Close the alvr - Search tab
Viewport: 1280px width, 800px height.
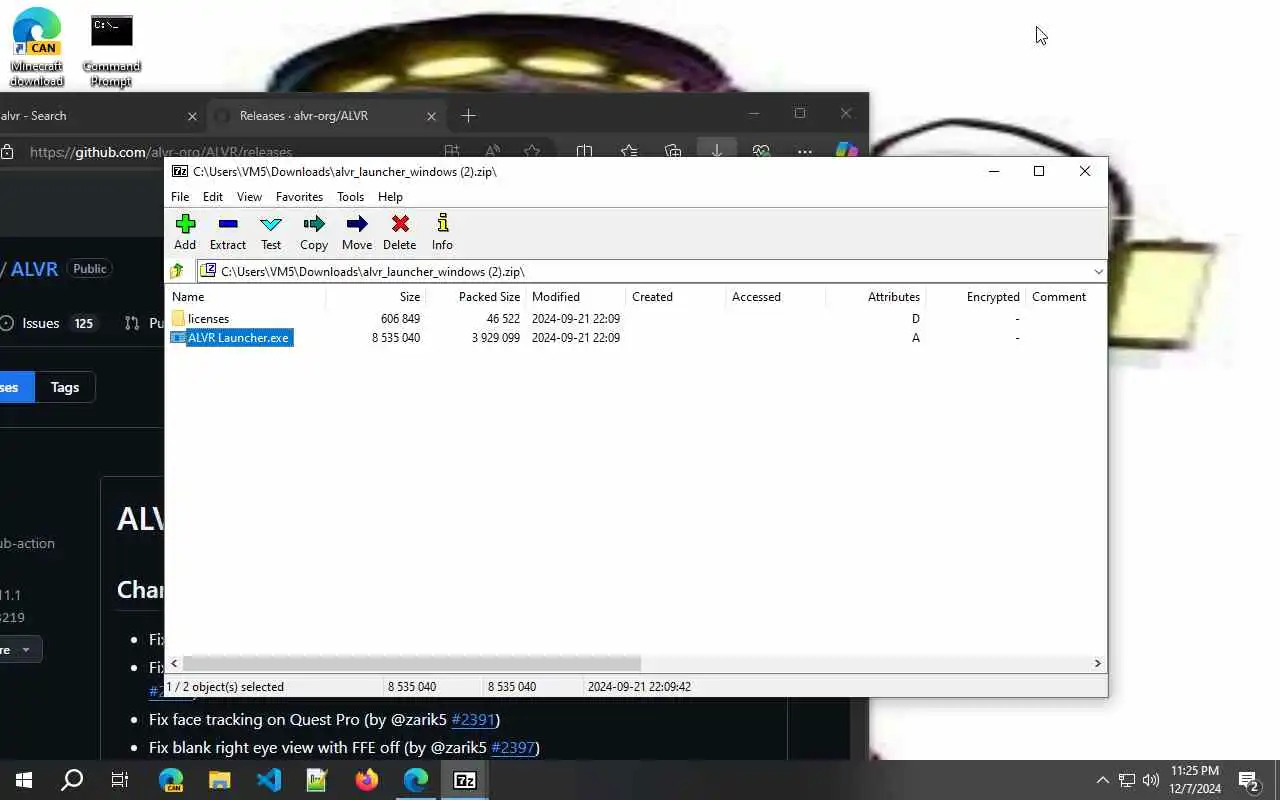192,116
